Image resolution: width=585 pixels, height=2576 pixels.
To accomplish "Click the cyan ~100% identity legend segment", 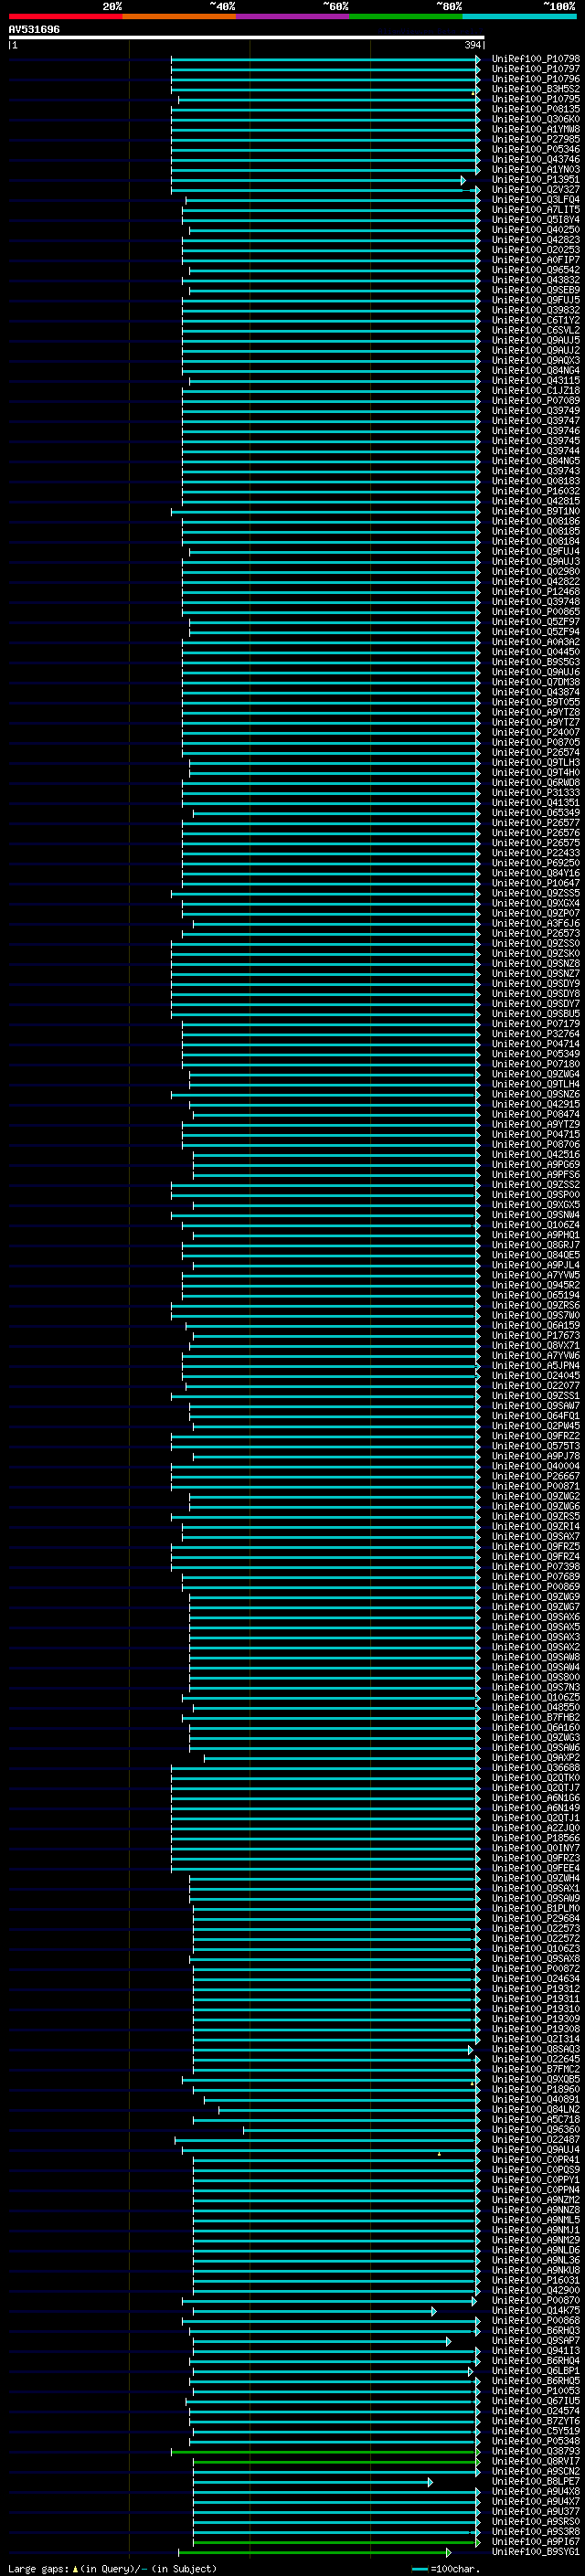I will (x=519, y=16).
